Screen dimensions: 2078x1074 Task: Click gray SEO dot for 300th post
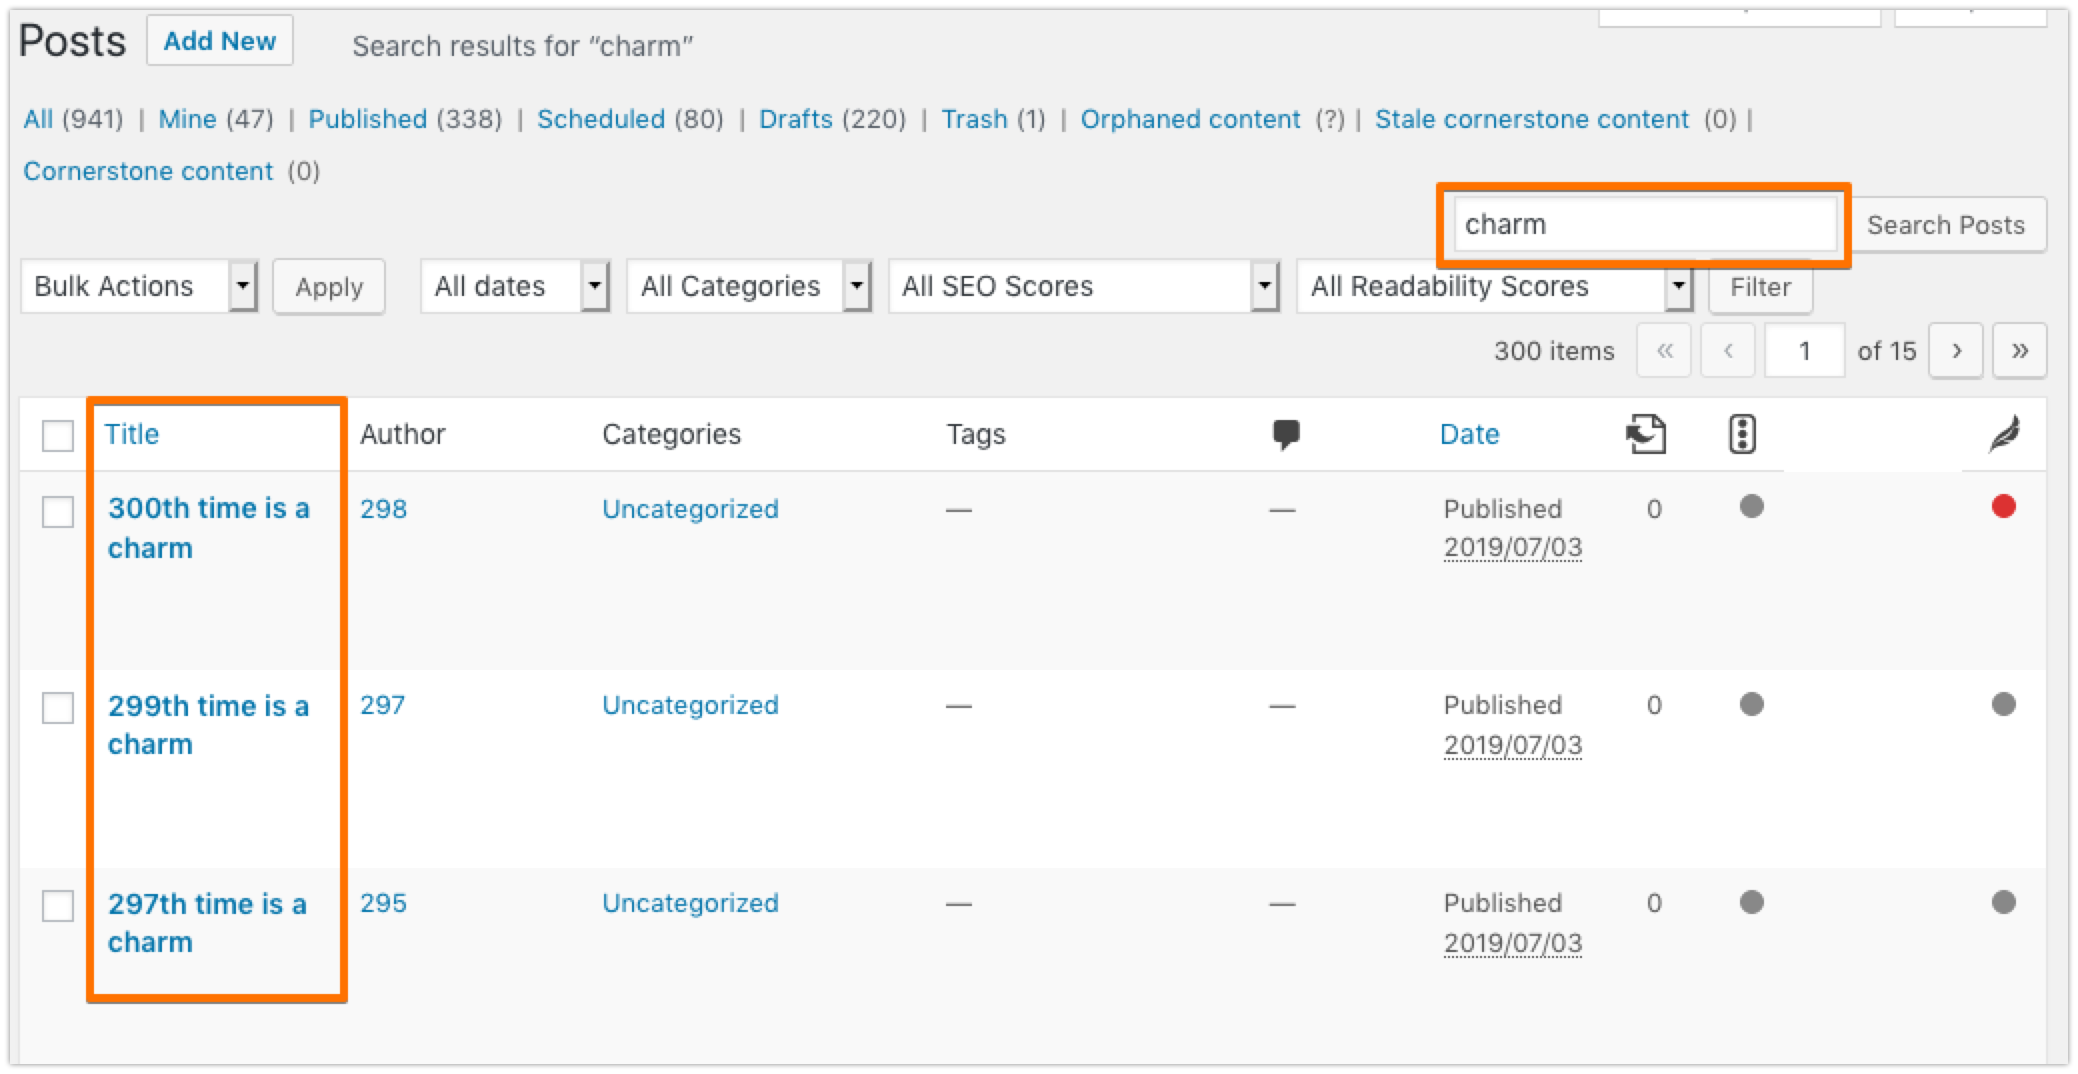(1751, 506)
